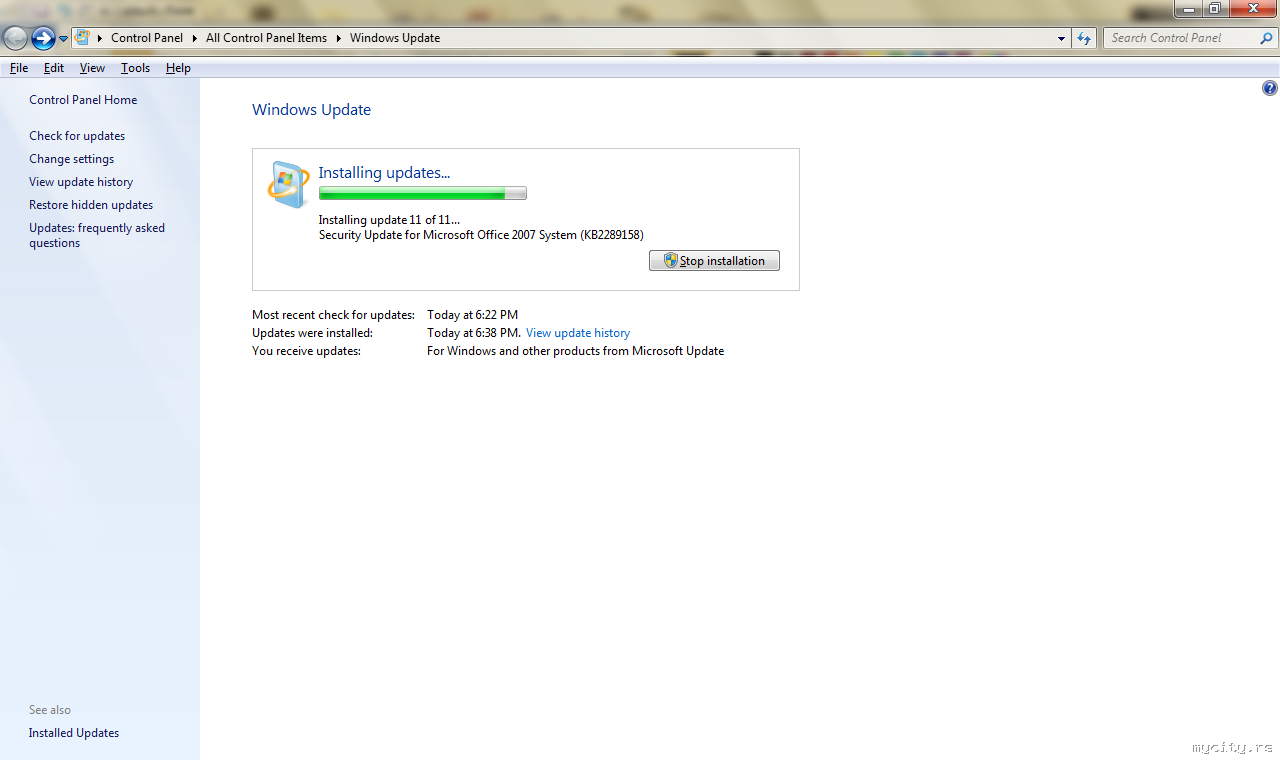
Task: Click the Windows Update page heading
Action: 311,110
